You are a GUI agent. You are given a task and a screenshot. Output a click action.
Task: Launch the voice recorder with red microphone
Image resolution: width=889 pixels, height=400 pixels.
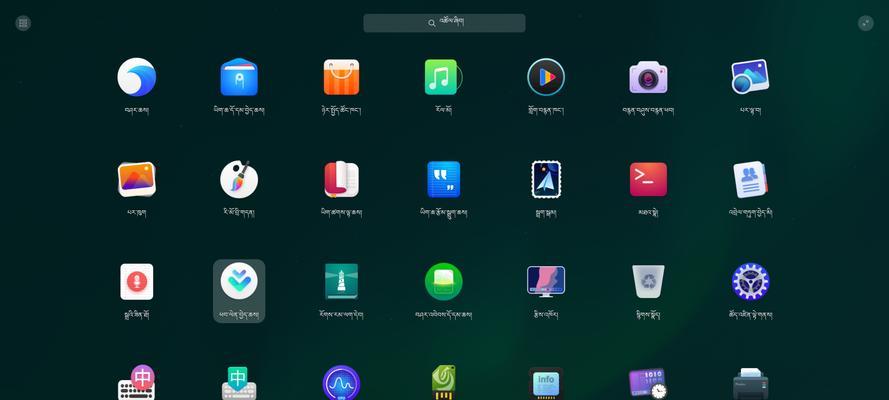[137, 282]
